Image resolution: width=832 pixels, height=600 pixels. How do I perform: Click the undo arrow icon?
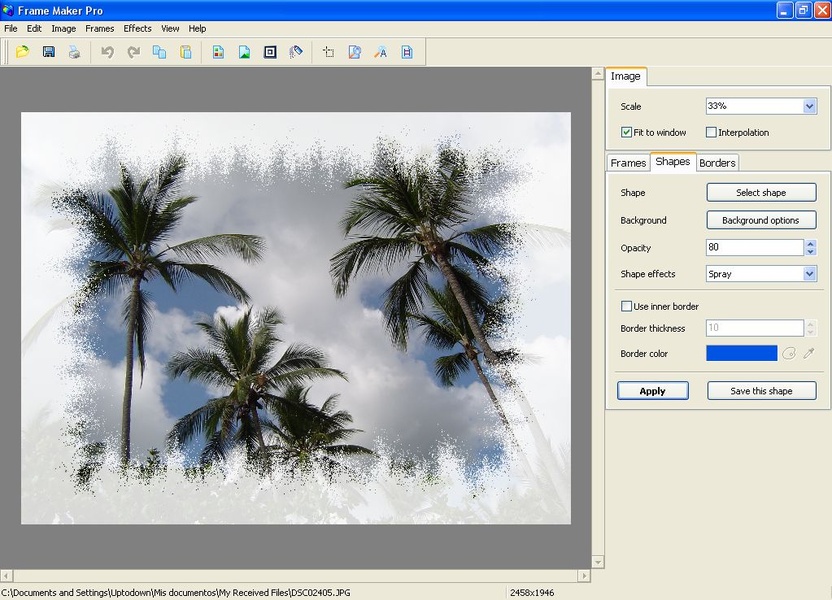pos(107,52)
